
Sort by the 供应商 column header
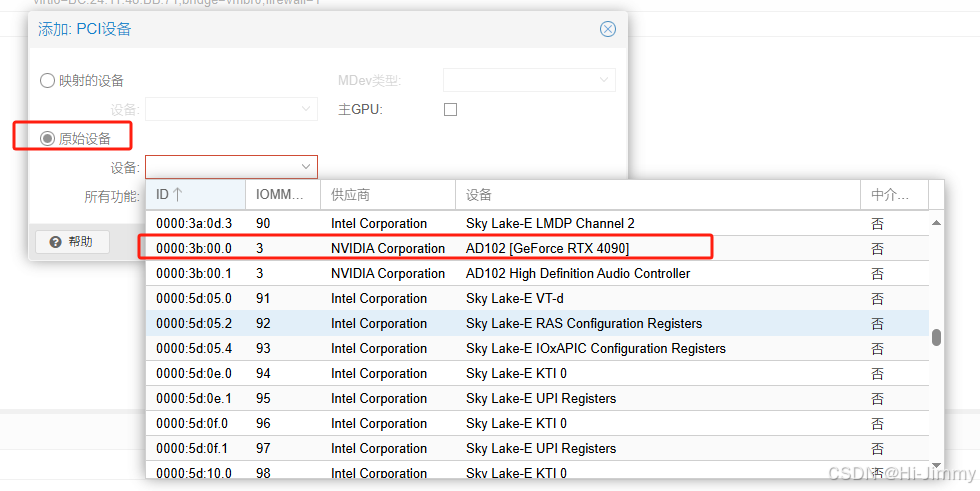coord(388,195)
